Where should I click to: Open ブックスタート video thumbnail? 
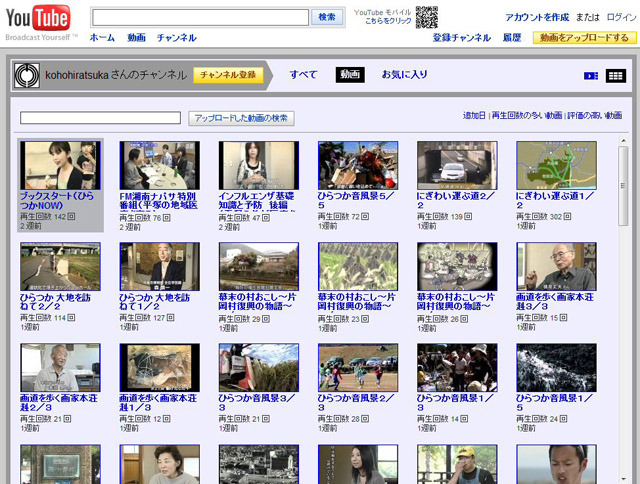(x=60, y=165)
